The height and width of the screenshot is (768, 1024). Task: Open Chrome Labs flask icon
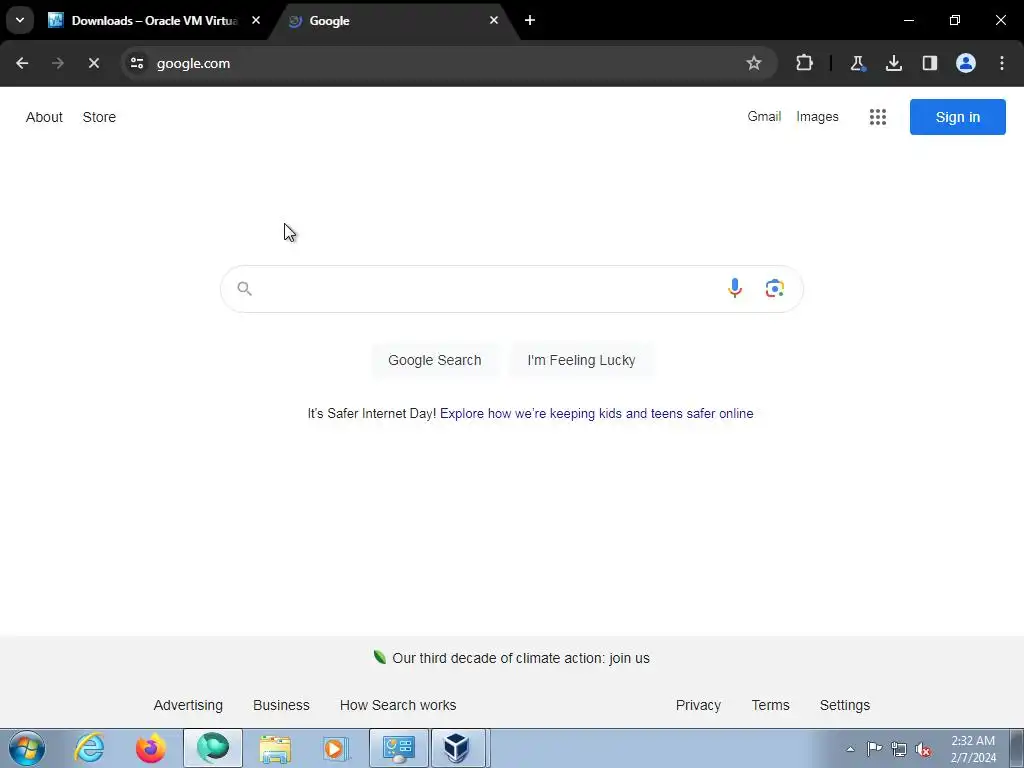pos(857,63)
